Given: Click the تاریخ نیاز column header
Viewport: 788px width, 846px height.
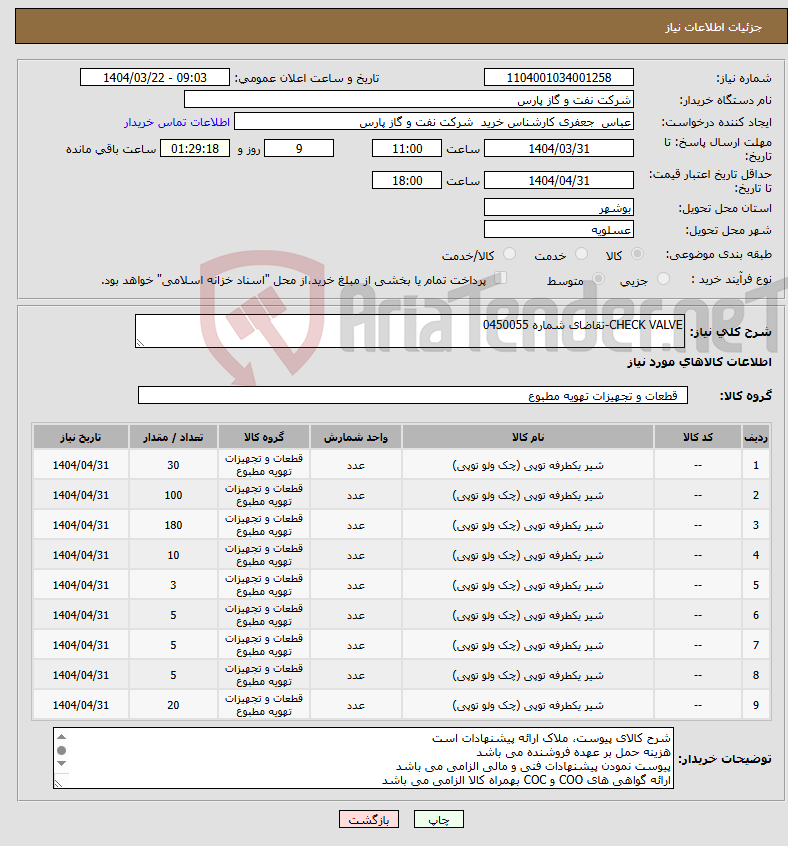Looking at the screenshot, I should [81, 437].
